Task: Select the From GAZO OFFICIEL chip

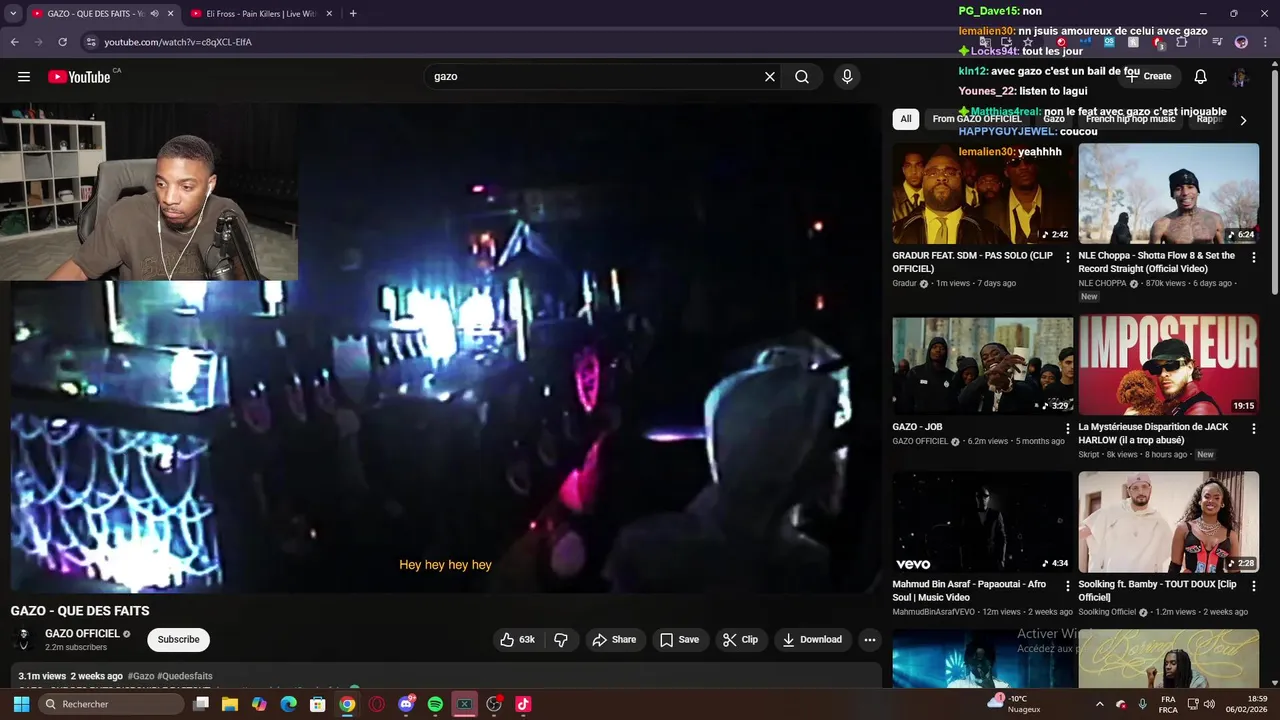Action: coord(977,119)
